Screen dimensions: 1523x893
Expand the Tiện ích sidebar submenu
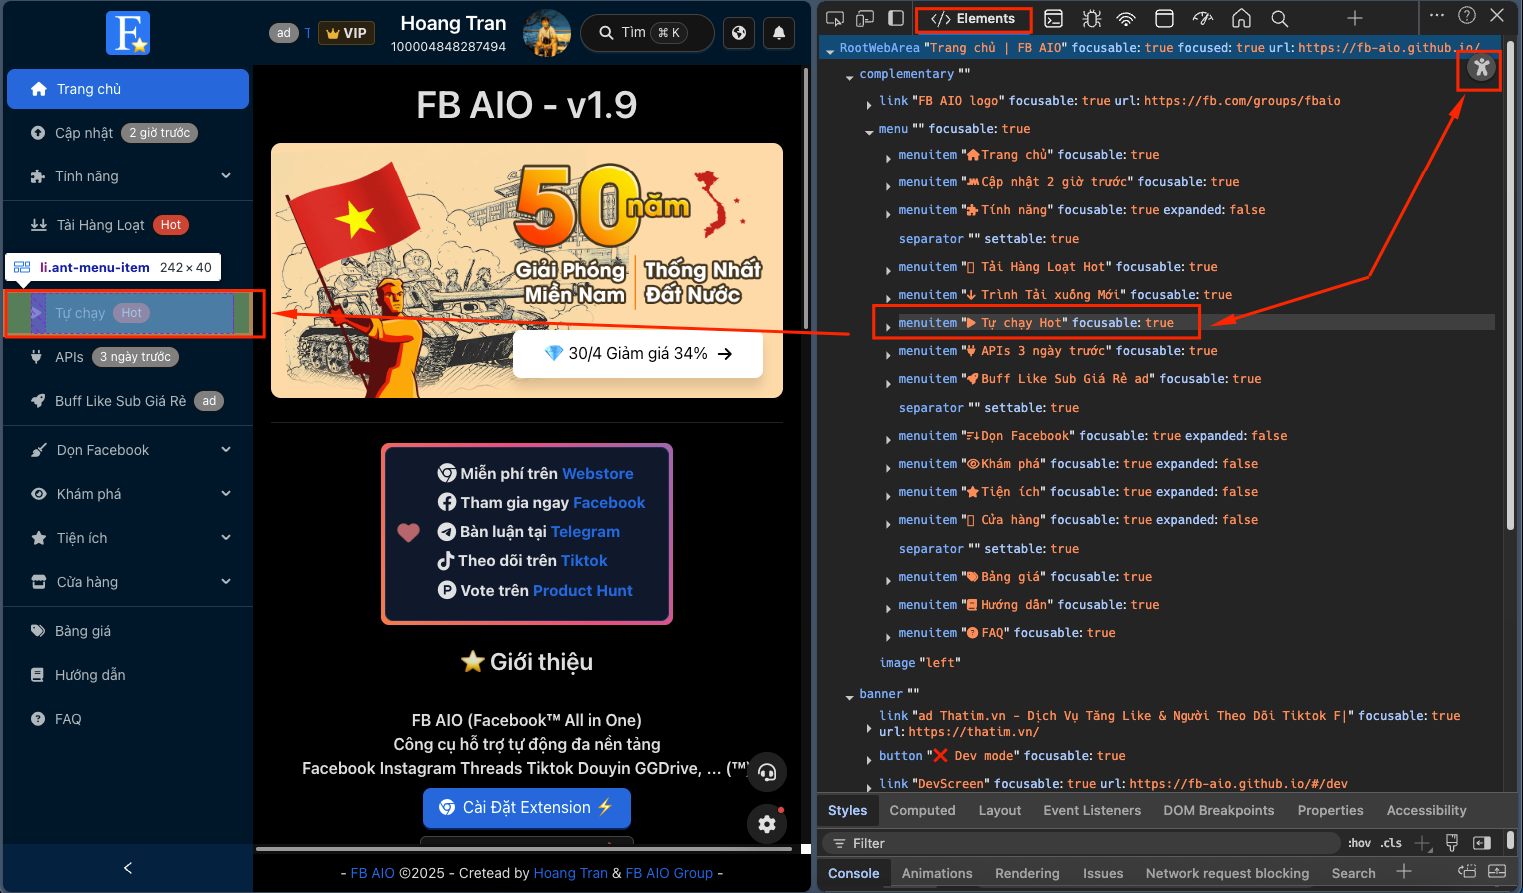pos(128,538)
